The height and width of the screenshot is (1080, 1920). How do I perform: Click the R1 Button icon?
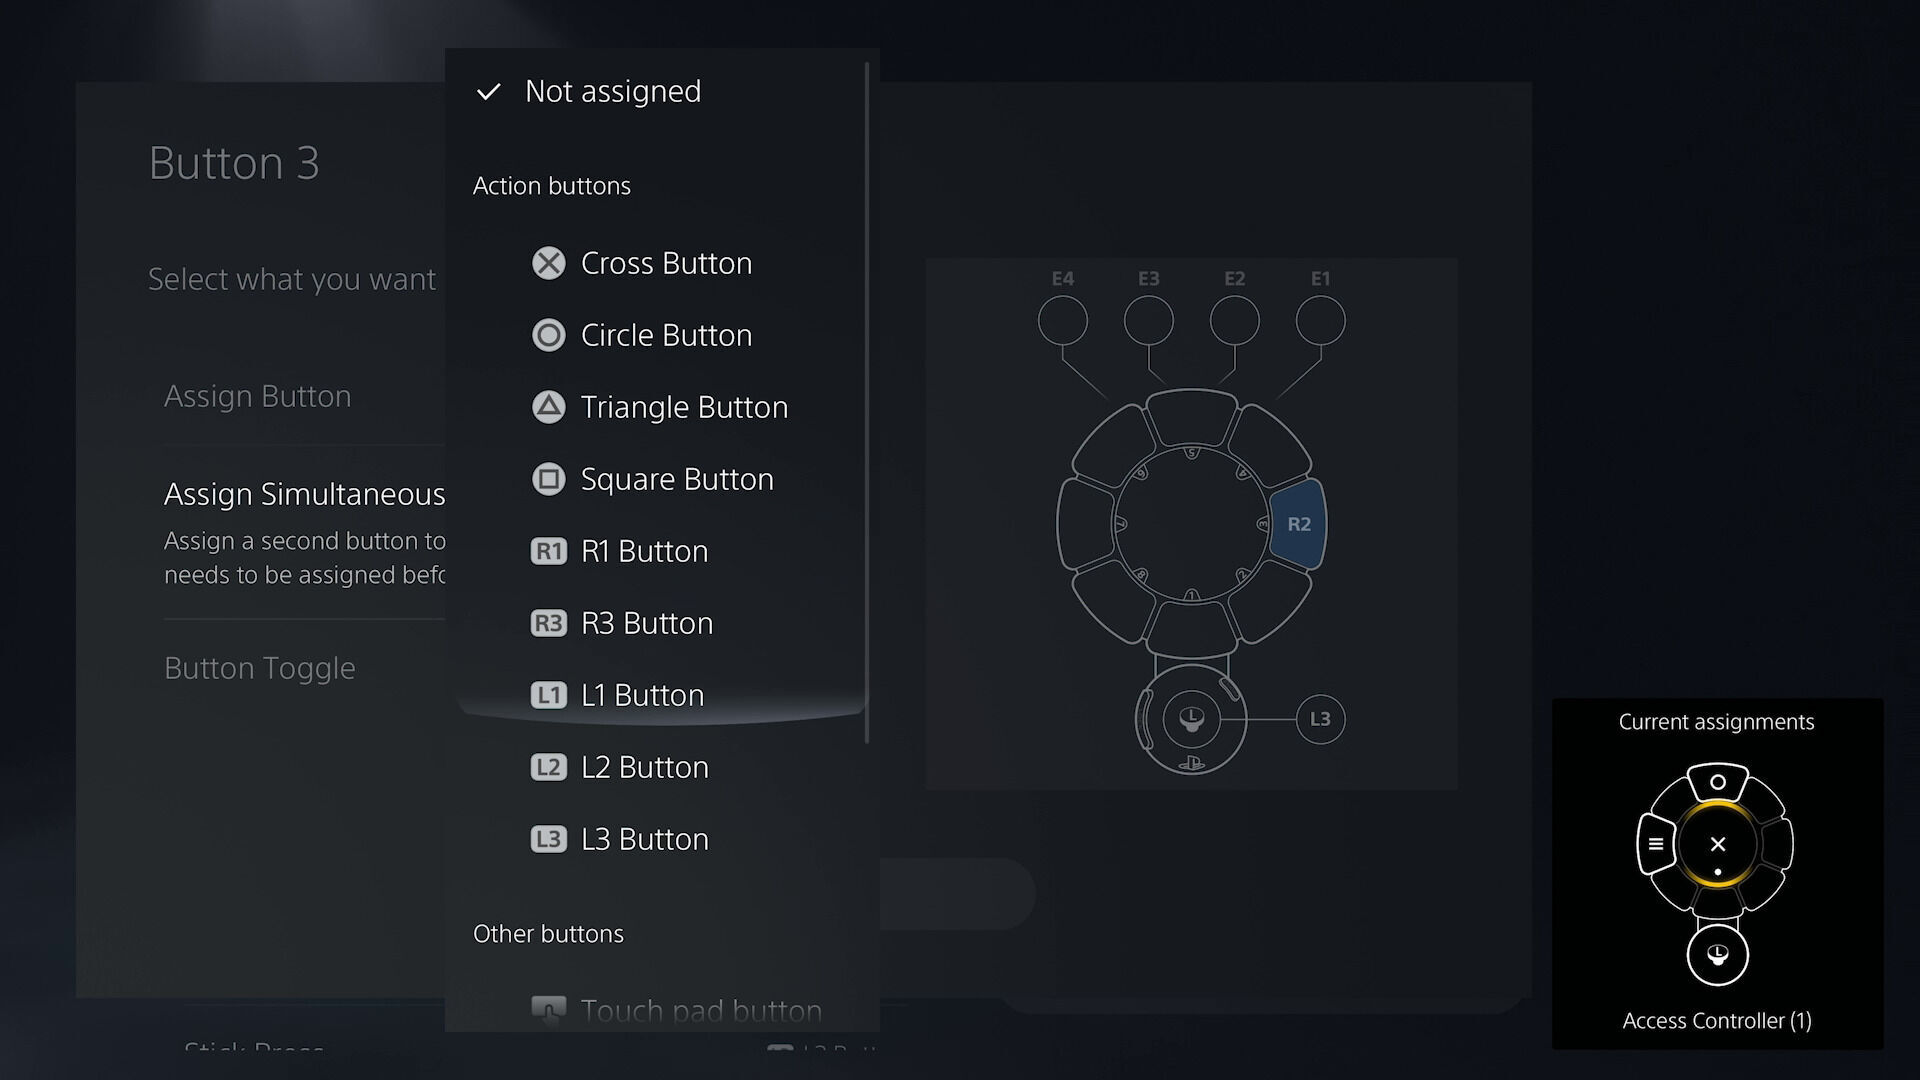pos(548,551)
